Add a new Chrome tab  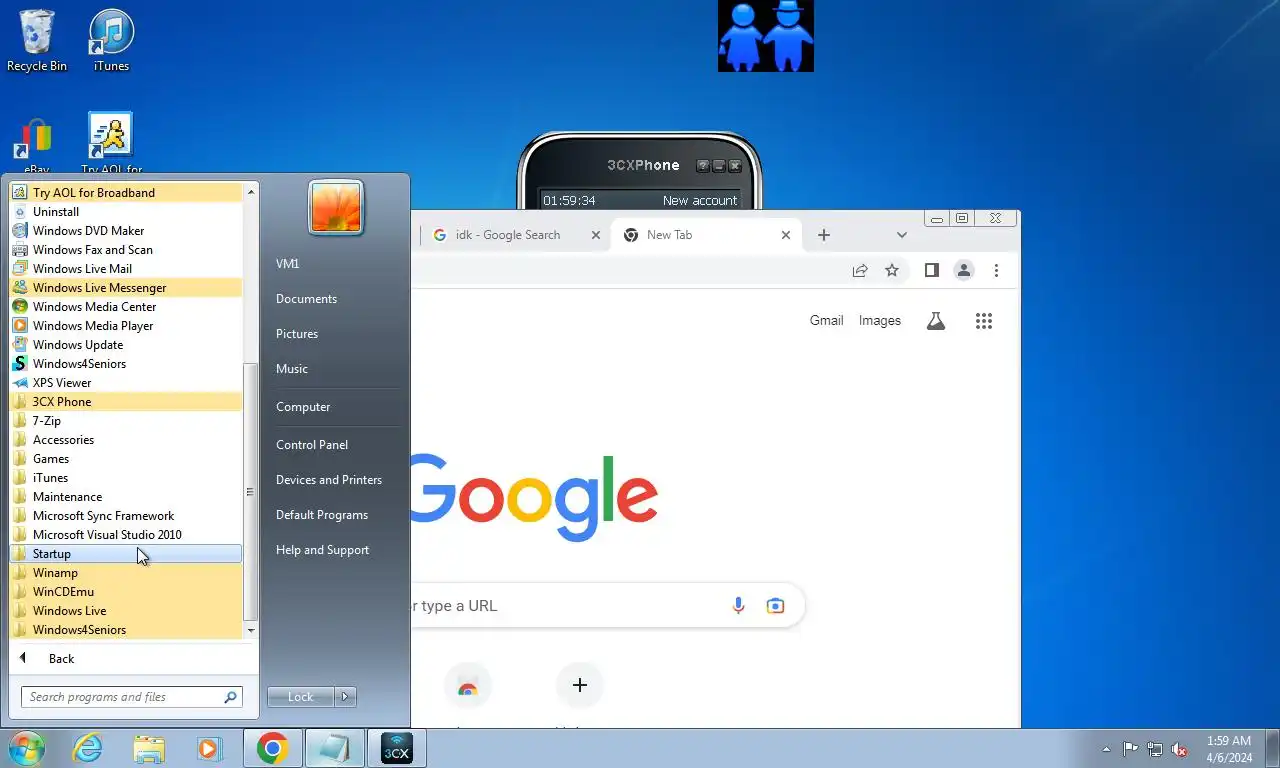[x=824, y=235]
